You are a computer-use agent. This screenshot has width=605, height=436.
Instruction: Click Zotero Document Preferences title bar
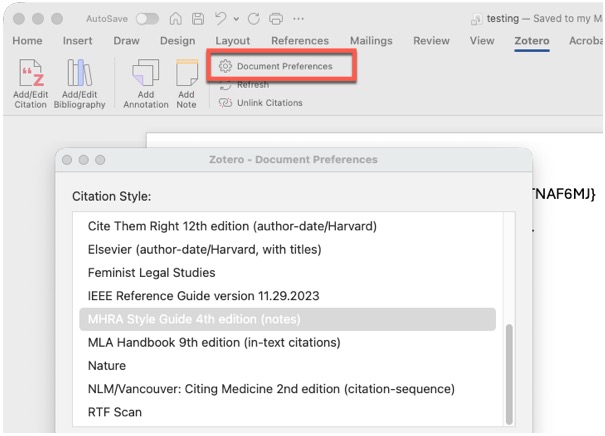[293, 159]
